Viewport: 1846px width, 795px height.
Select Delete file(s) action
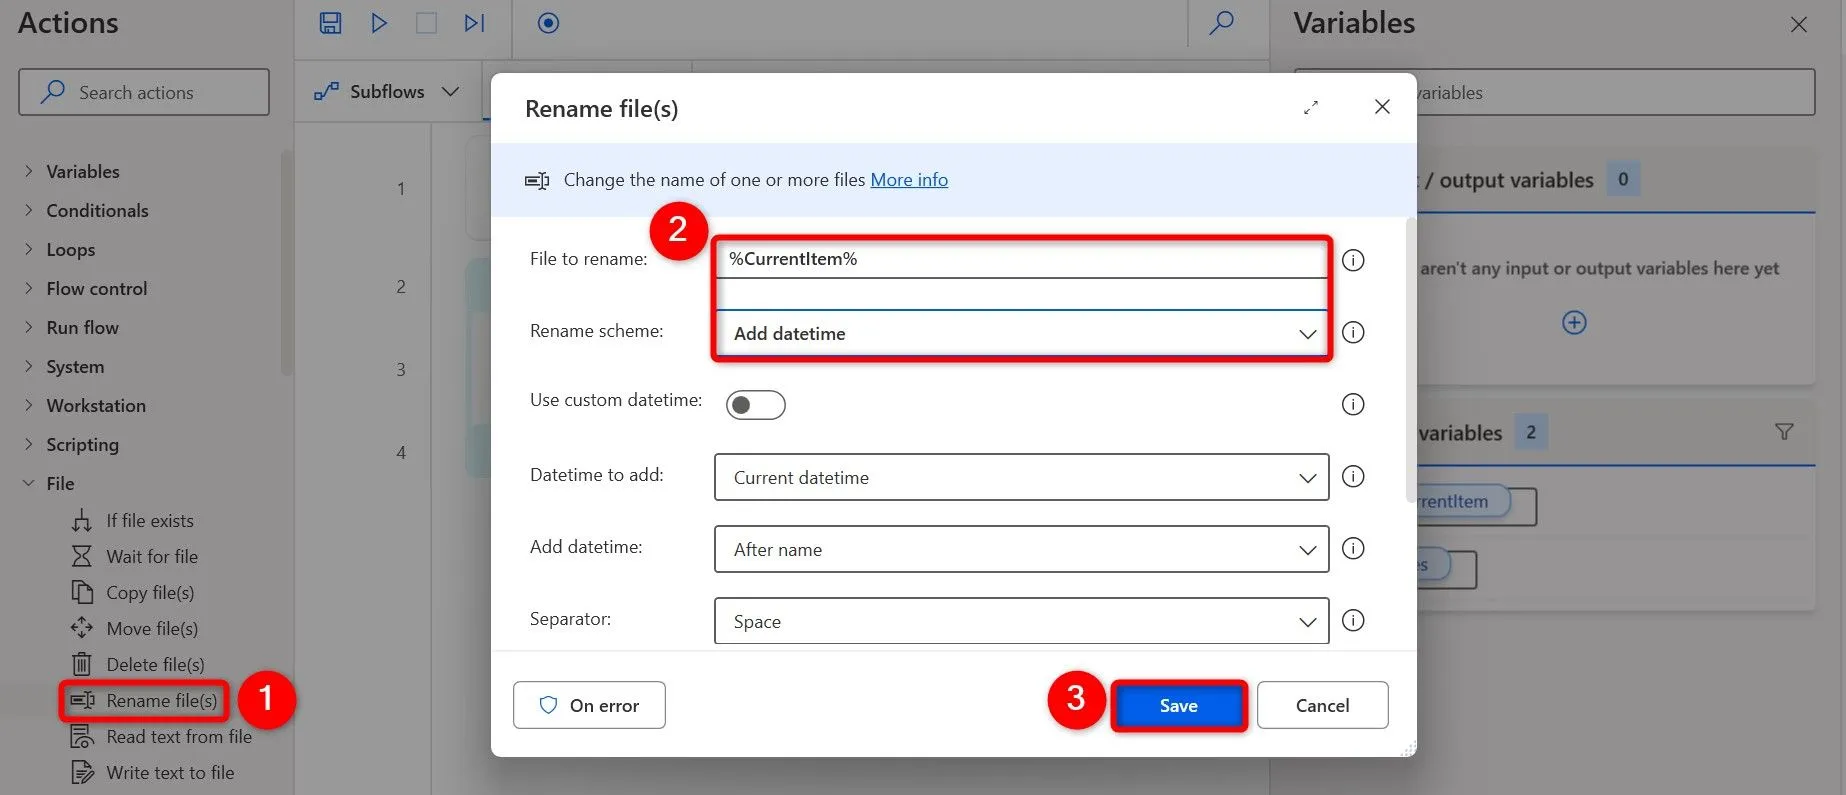[155, 665]
